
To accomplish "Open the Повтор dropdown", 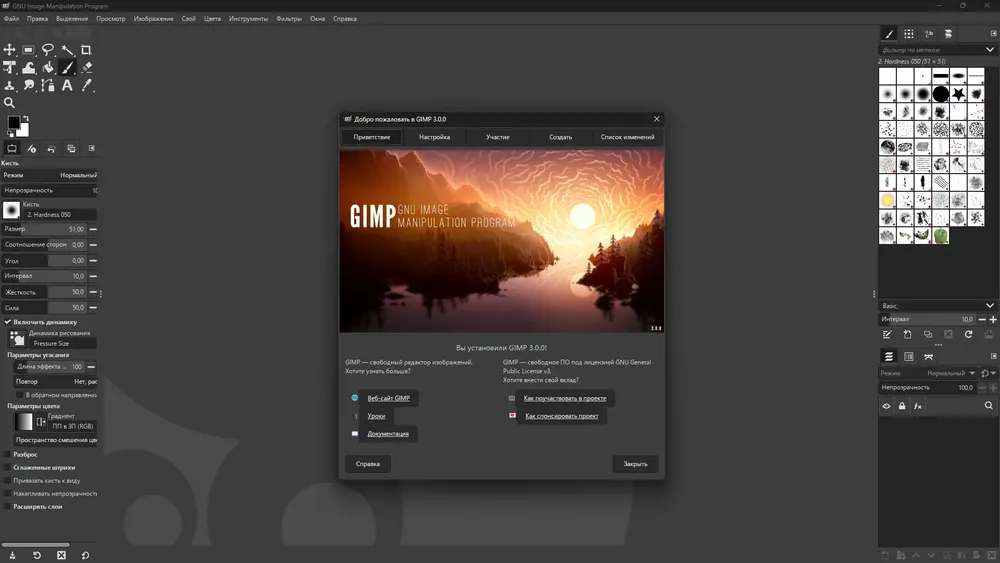I will coord(55,381).
